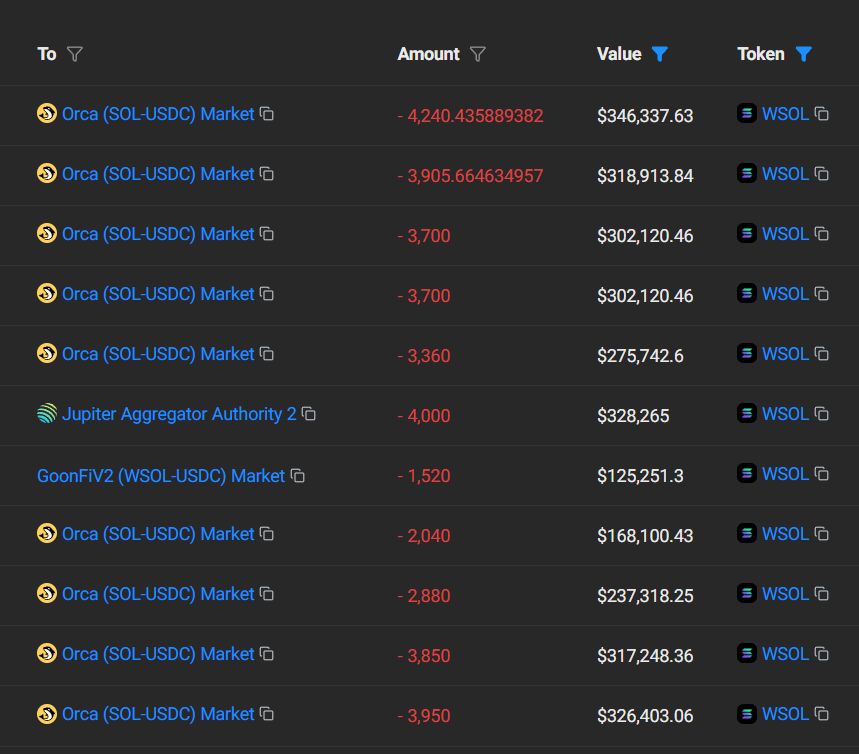Copy WSOL token address in $168,100.43 row
This screenshot has height=754, width=859.
tap(822, 534)
